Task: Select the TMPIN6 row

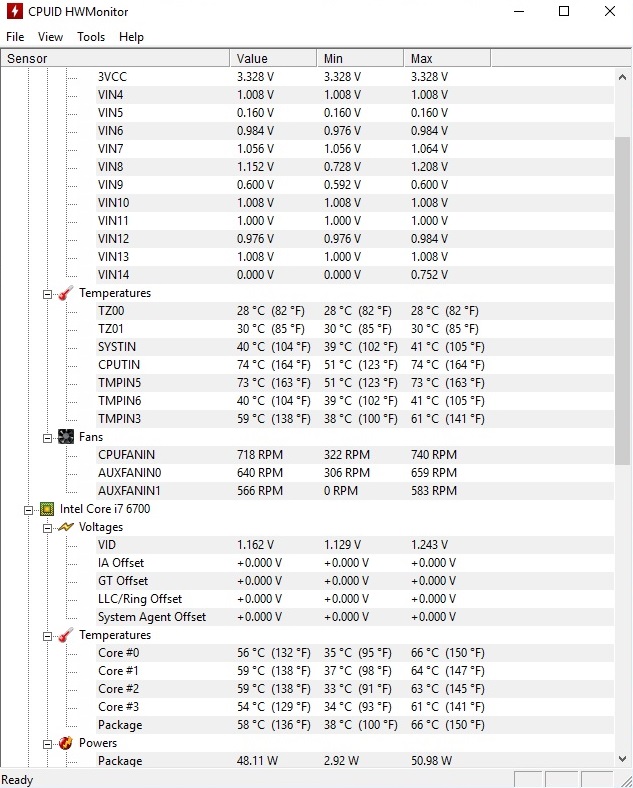Action: (355, 401)
